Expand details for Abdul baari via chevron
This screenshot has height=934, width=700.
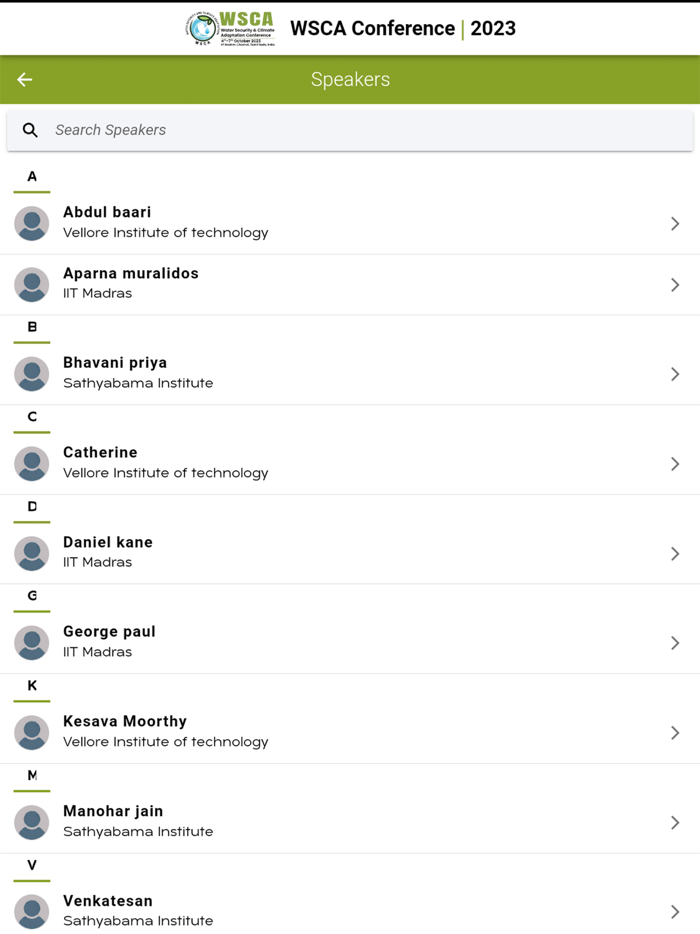tap(675, 223)
